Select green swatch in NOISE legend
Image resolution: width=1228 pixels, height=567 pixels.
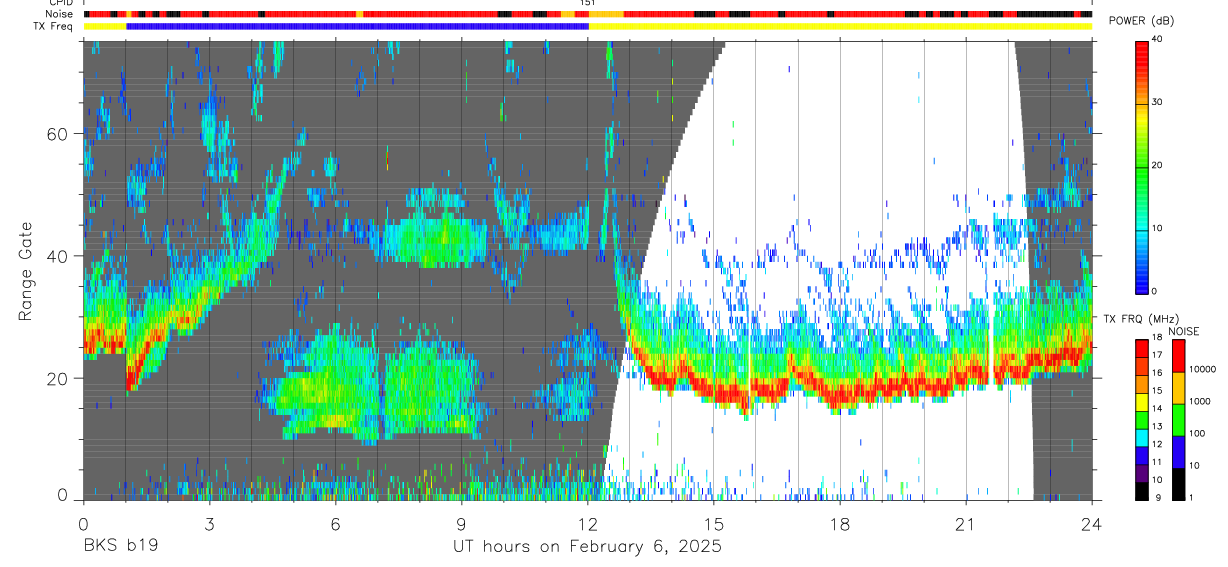(x=1178, y=420)
